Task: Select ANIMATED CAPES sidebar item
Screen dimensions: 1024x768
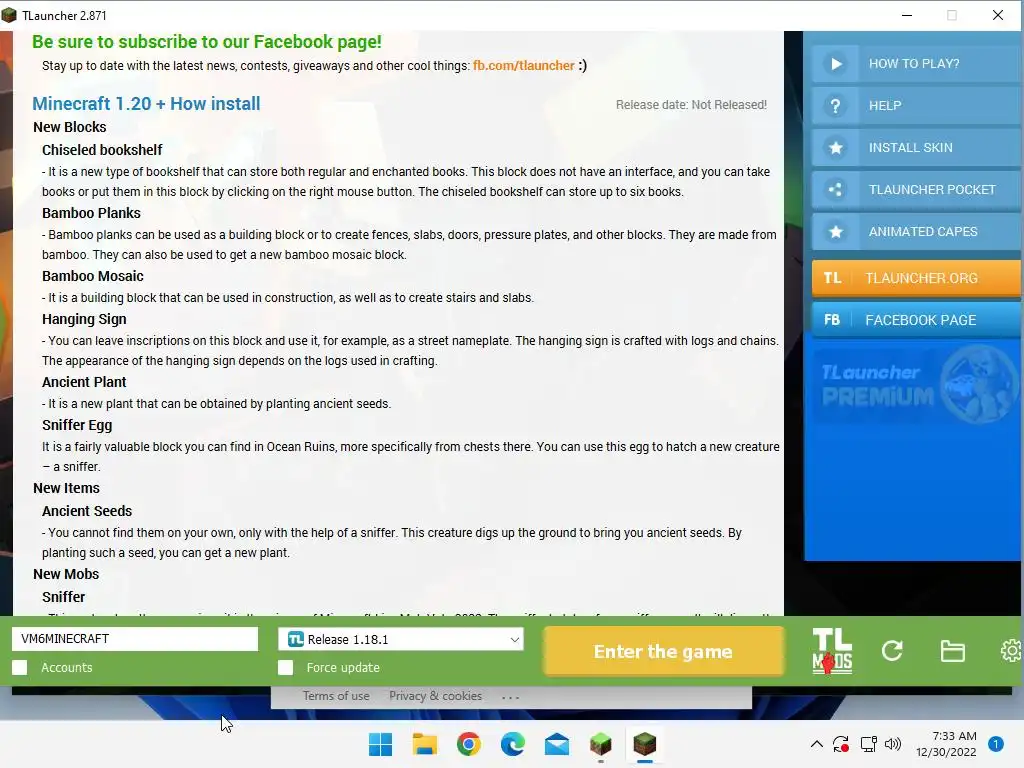Action: (916, 232)
